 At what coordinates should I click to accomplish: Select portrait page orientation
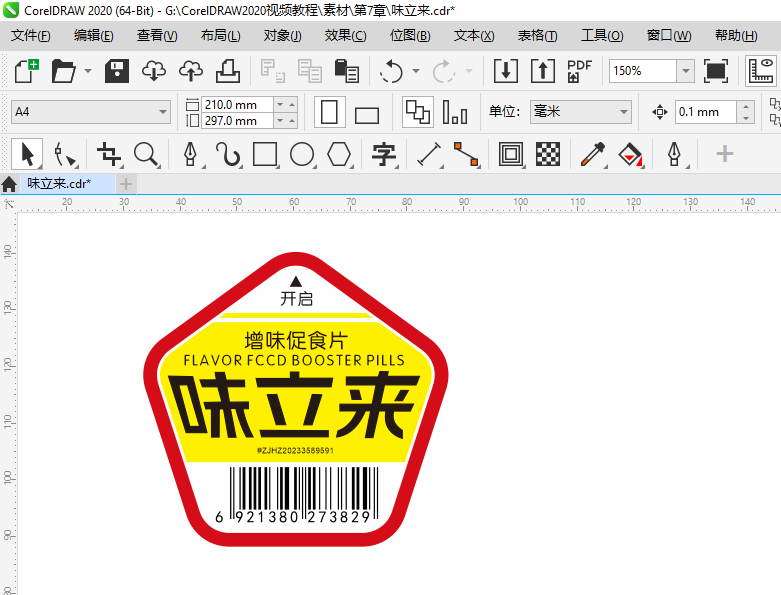(x=329, y=112)
